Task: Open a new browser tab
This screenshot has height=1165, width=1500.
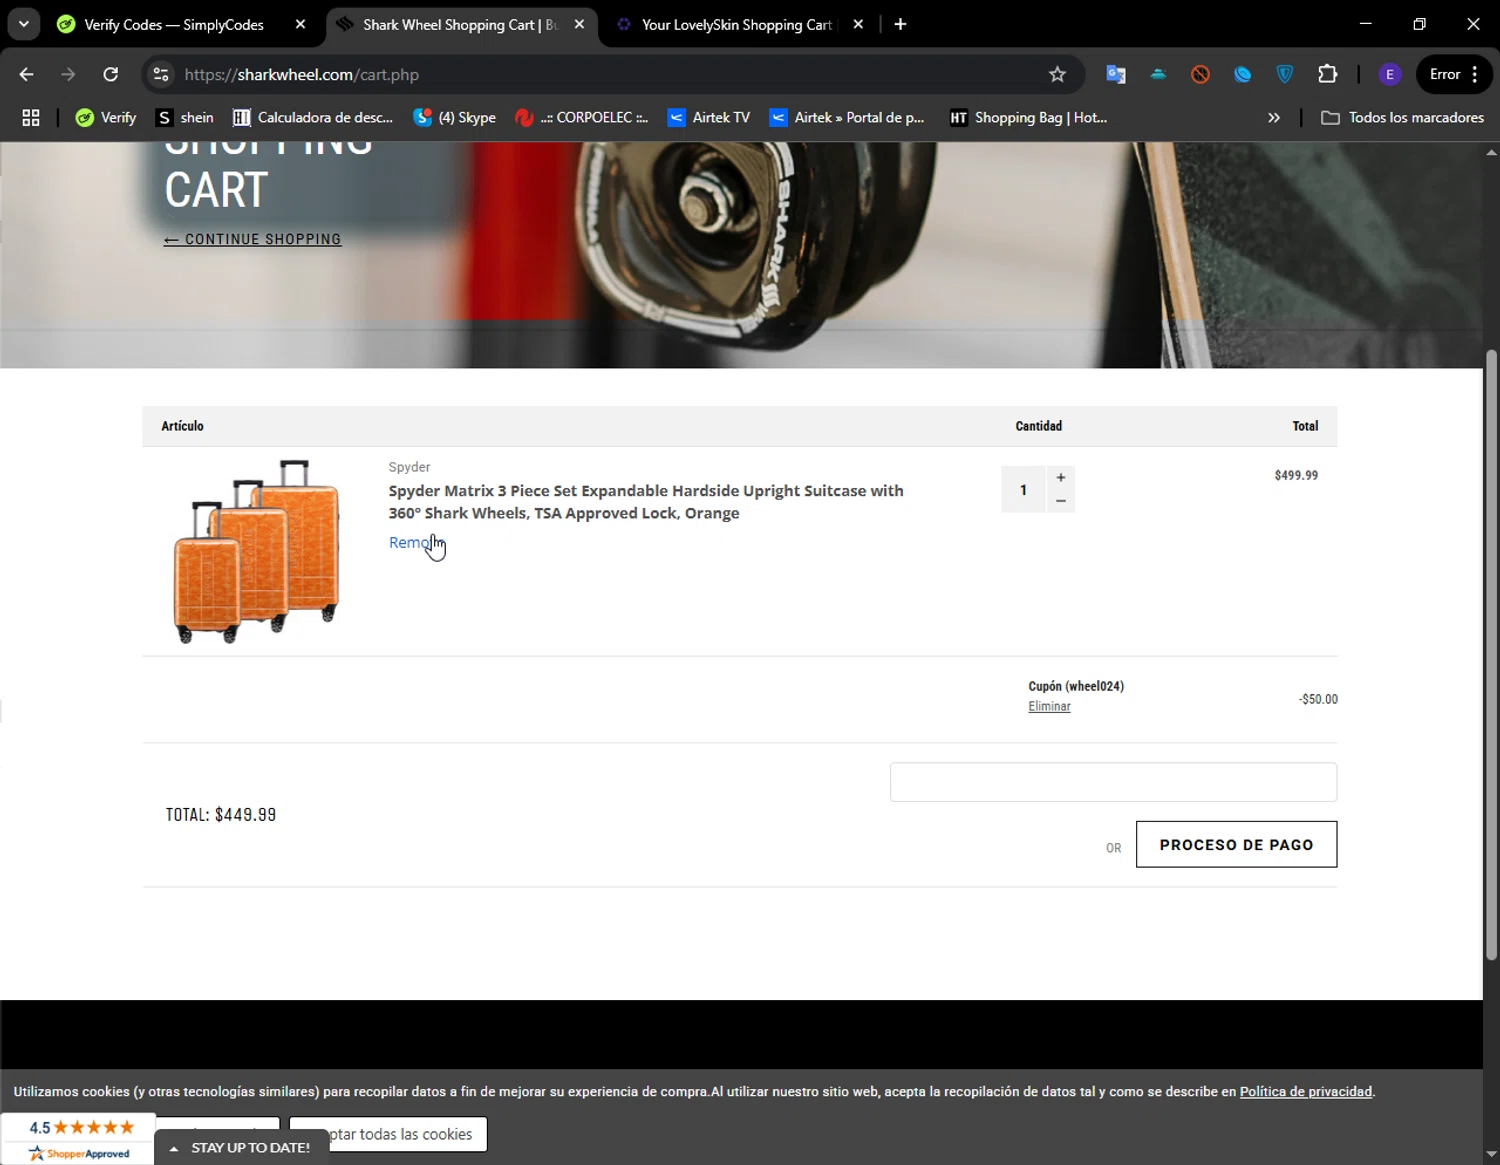Action: pos(900,24)
